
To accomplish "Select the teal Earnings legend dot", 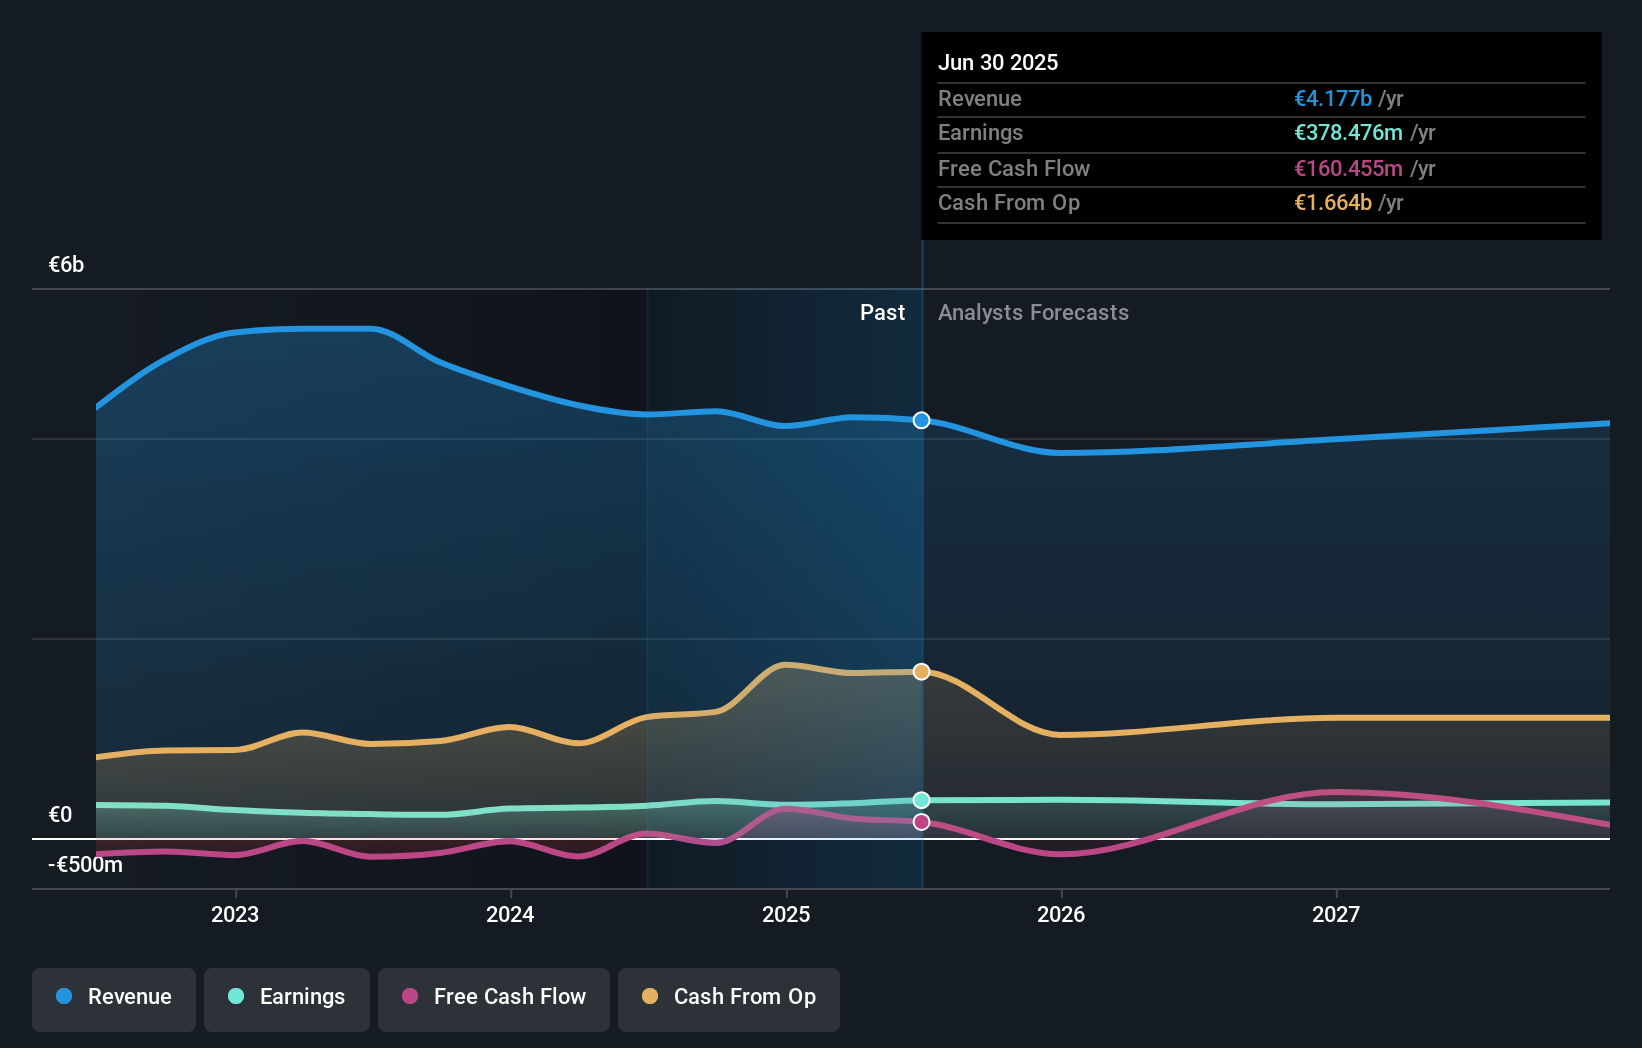I will point(234,997).
